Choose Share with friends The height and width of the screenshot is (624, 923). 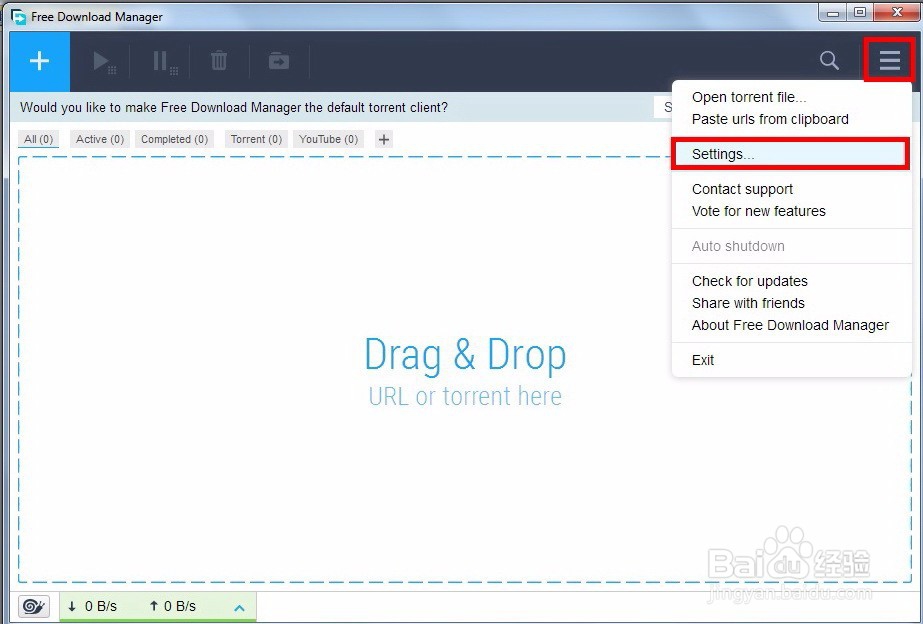pyautogui.click(x=791, y=303)
